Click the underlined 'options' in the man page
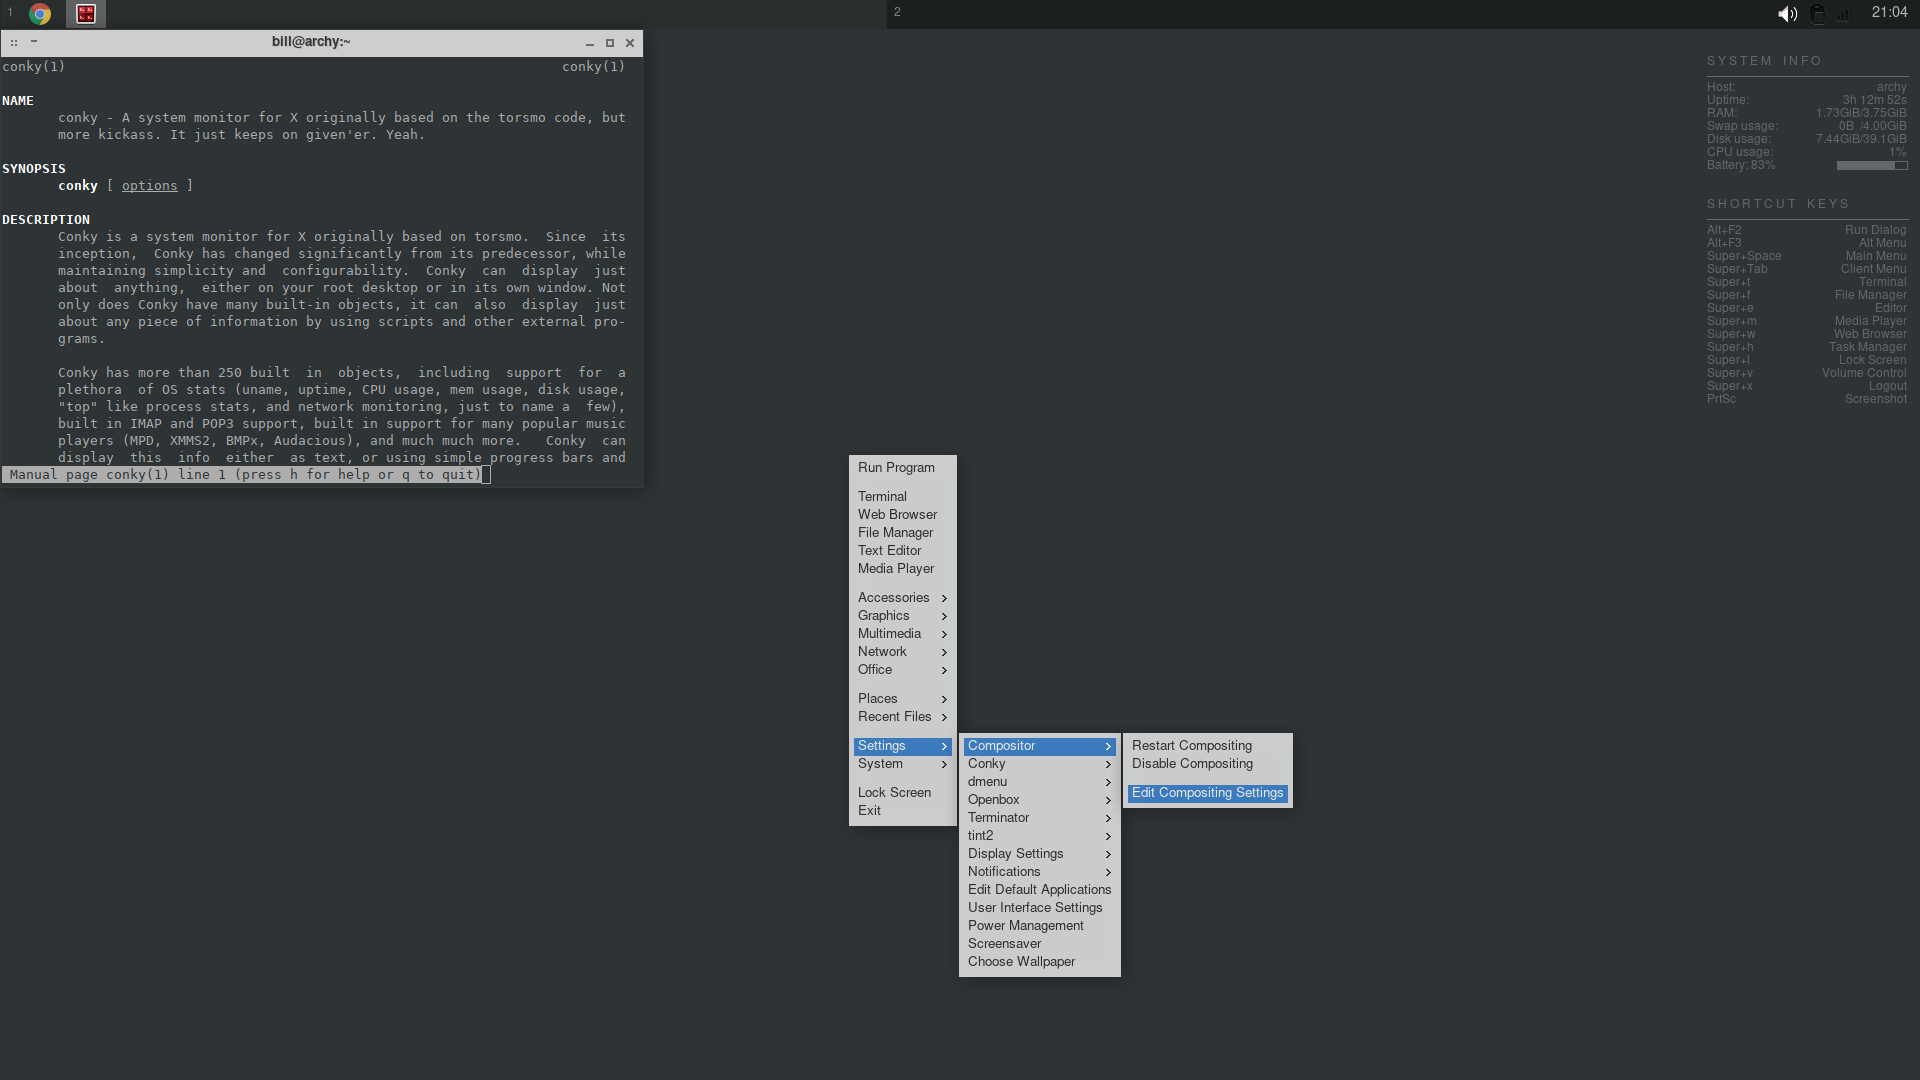Viewport: 1920px width, 1080px height. pyautogui.click(x=149, y=186)
